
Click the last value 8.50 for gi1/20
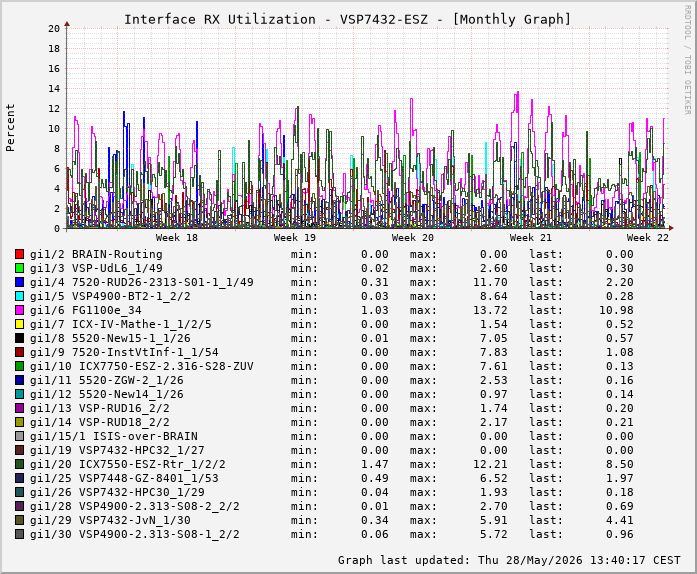[x=620, y=465]
